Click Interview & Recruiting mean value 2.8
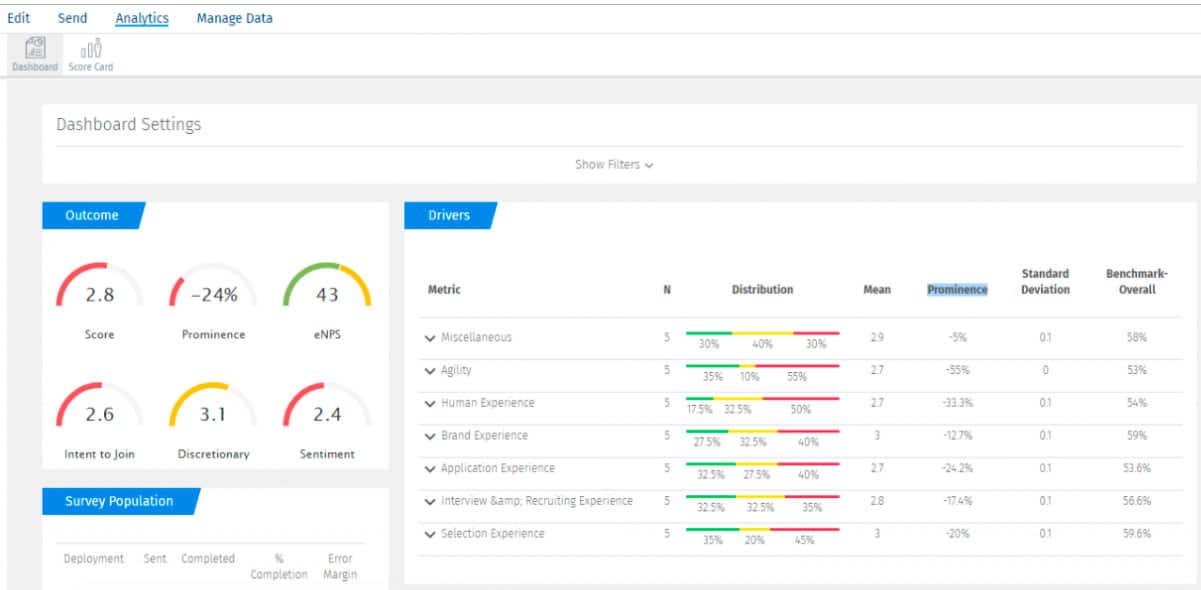The width and height of the screenshot is (1201, 590). click(x=877, y=501)
